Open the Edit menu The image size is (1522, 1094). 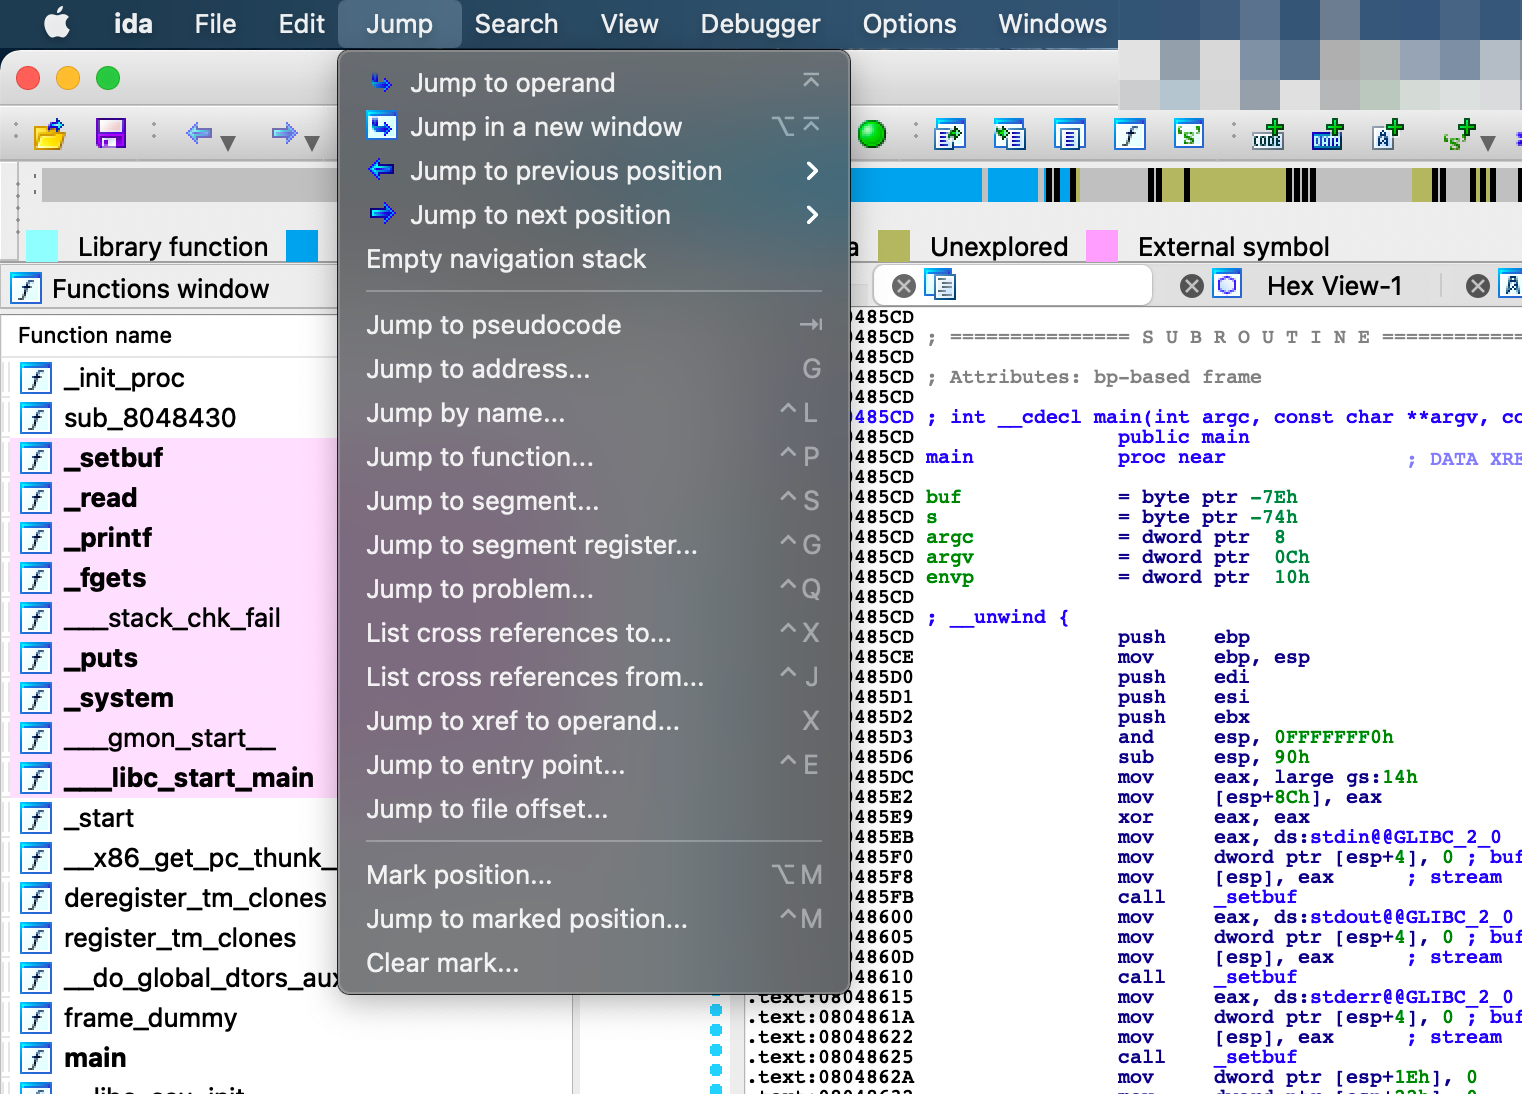point(301,24)
